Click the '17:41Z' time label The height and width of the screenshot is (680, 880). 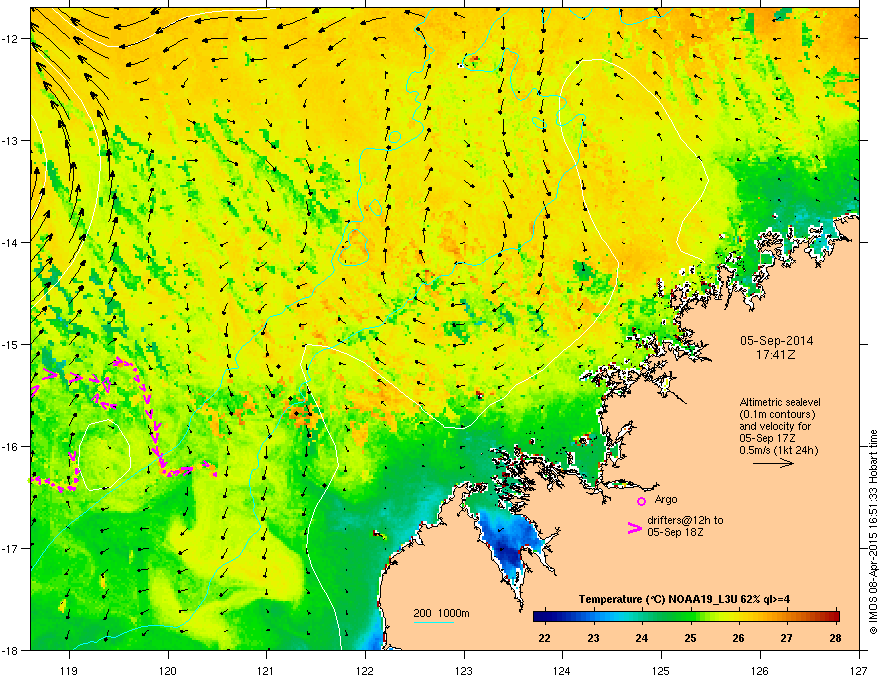coord(776,355)
